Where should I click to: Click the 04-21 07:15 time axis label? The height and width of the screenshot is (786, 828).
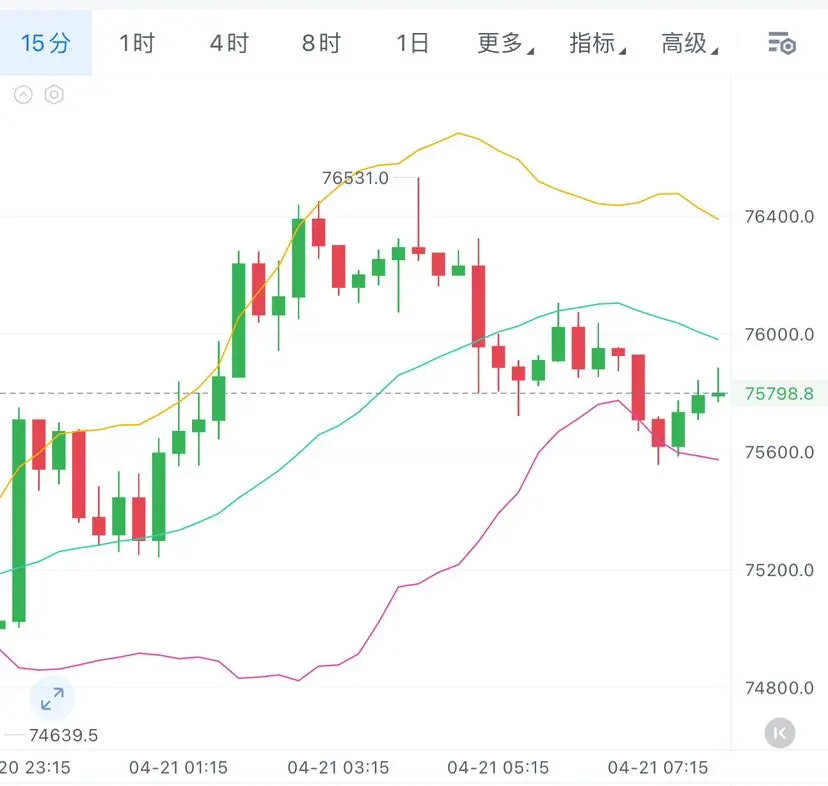[x=658, y=768]
